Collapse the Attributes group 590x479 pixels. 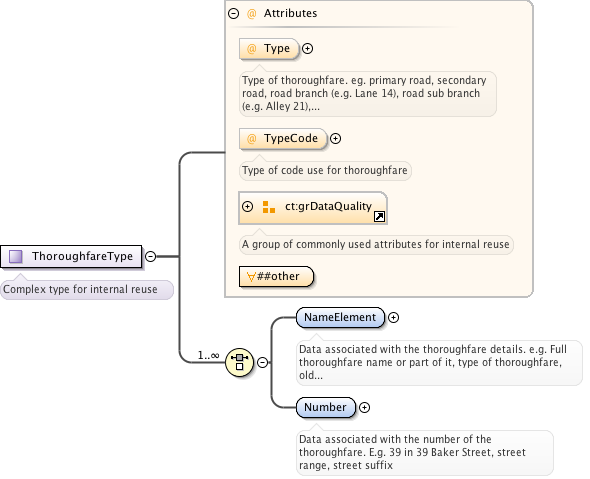pos(233,14)
